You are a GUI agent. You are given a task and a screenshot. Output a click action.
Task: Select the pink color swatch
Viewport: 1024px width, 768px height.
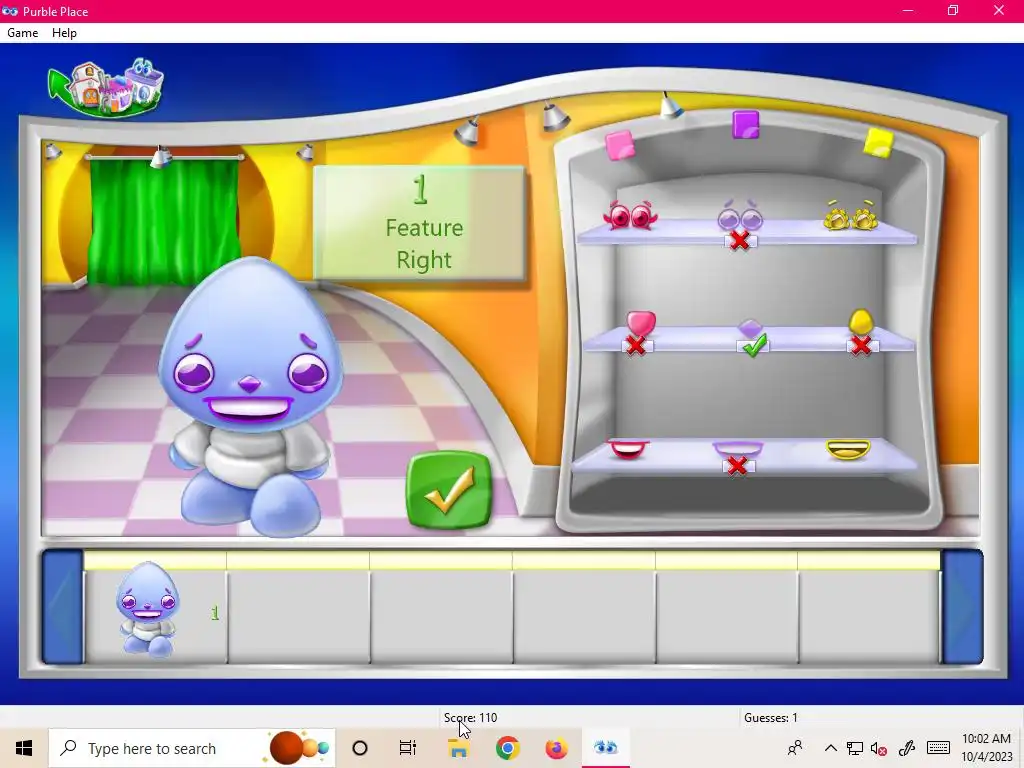620,144
